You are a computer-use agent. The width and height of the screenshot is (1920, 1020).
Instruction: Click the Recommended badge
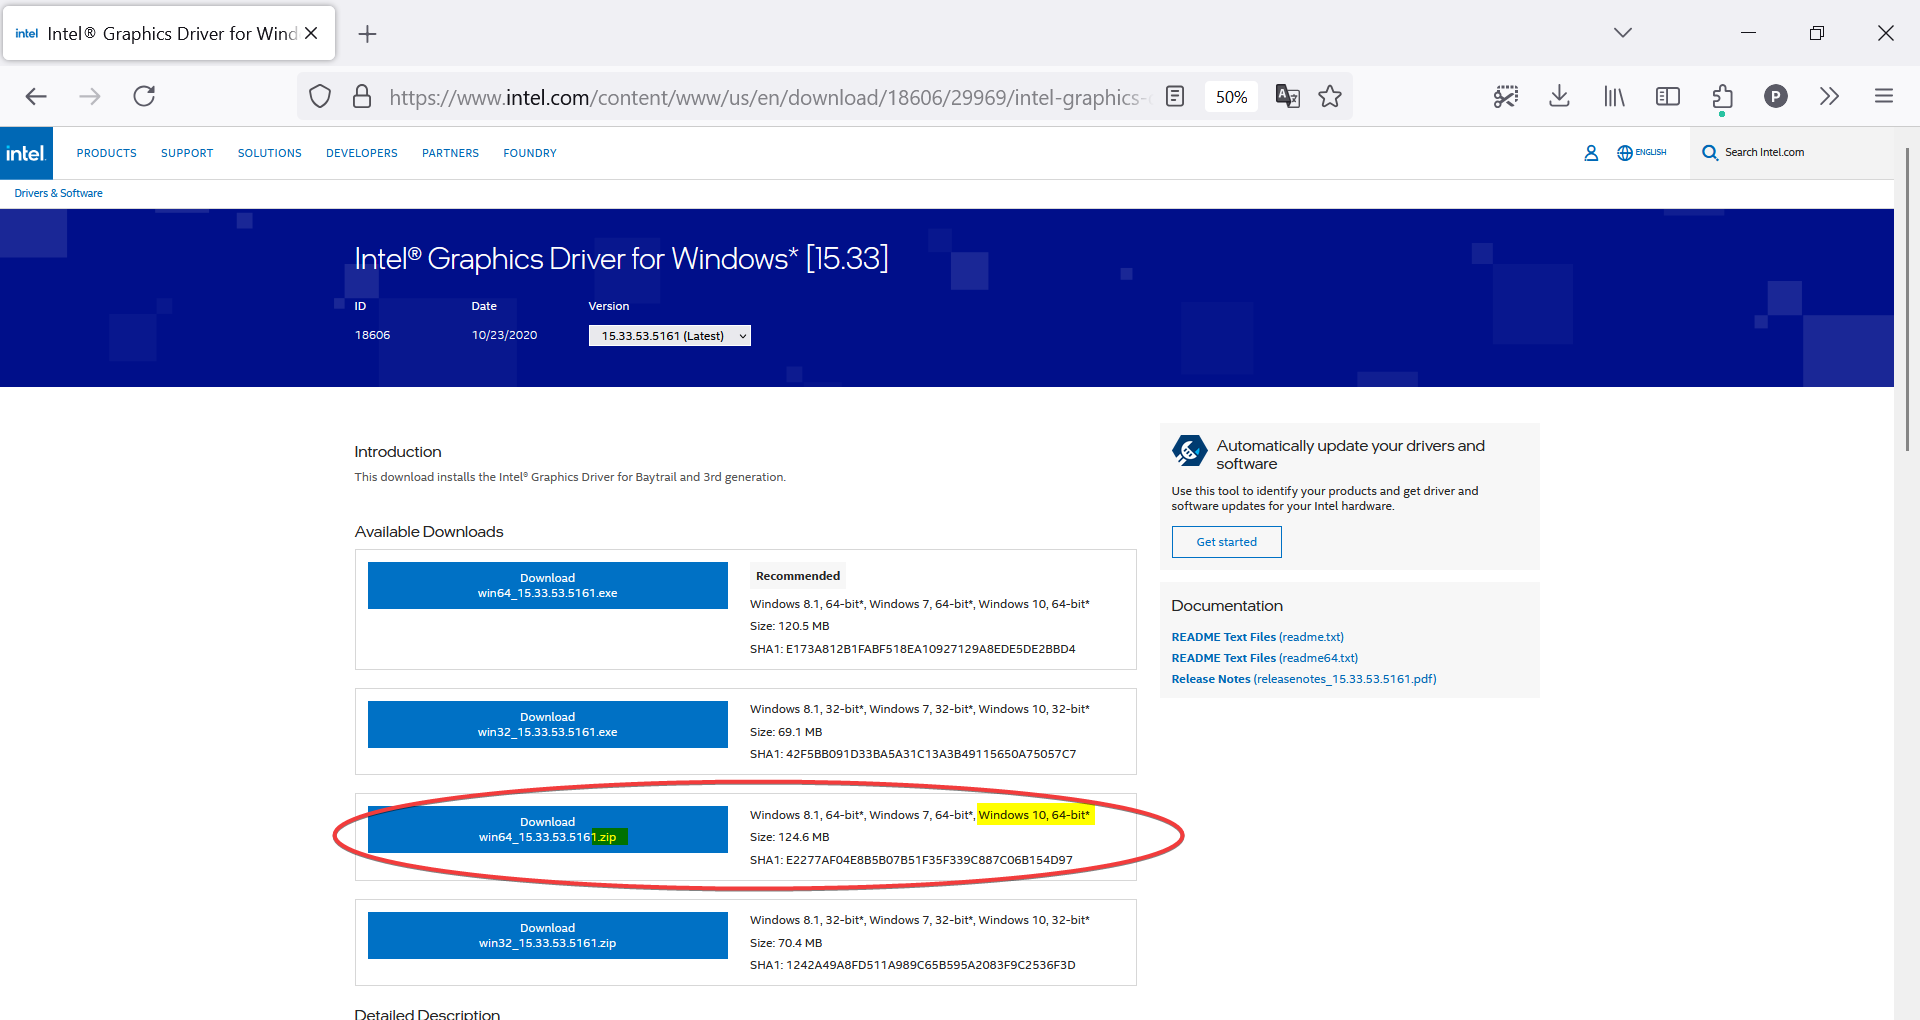798,576
